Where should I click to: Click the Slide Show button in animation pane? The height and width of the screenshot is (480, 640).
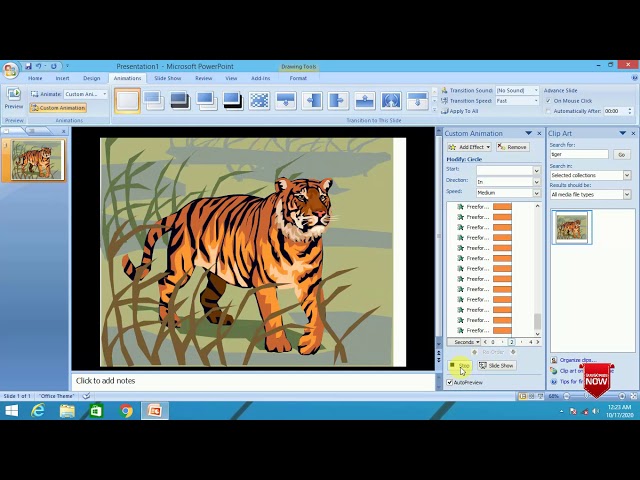(x=496, y=365)
